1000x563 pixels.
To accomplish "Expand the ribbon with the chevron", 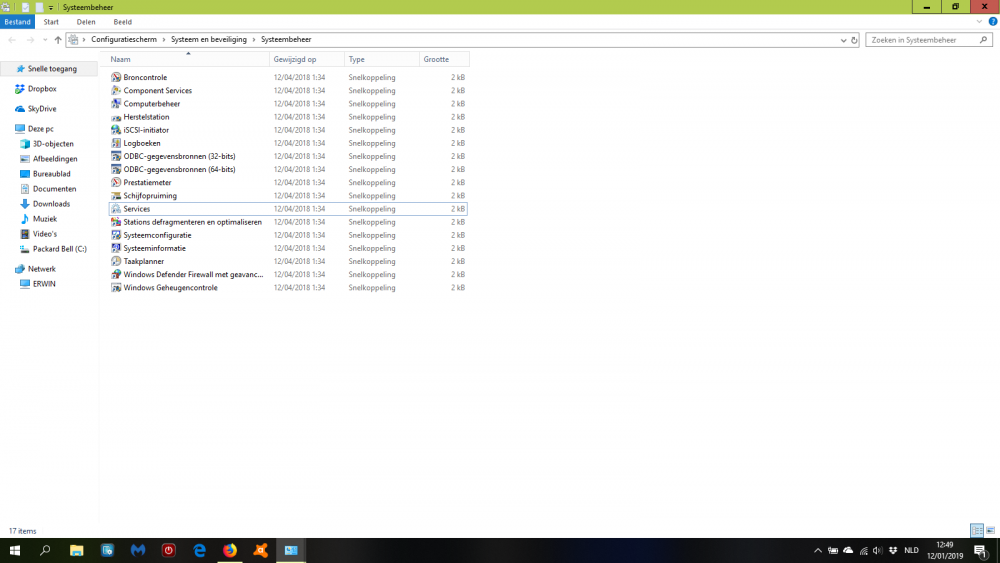I will pyautogui.click(x=979, y=21).
